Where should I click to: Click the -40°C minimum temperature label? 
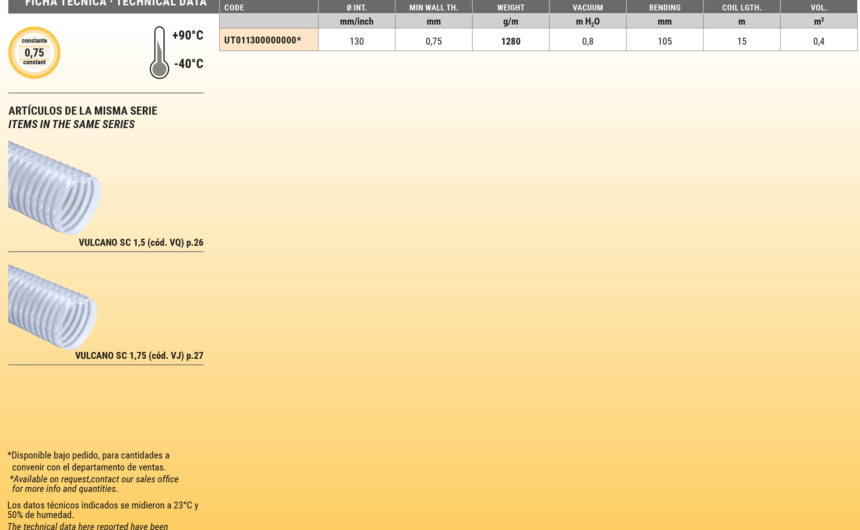tap(188, 64)
